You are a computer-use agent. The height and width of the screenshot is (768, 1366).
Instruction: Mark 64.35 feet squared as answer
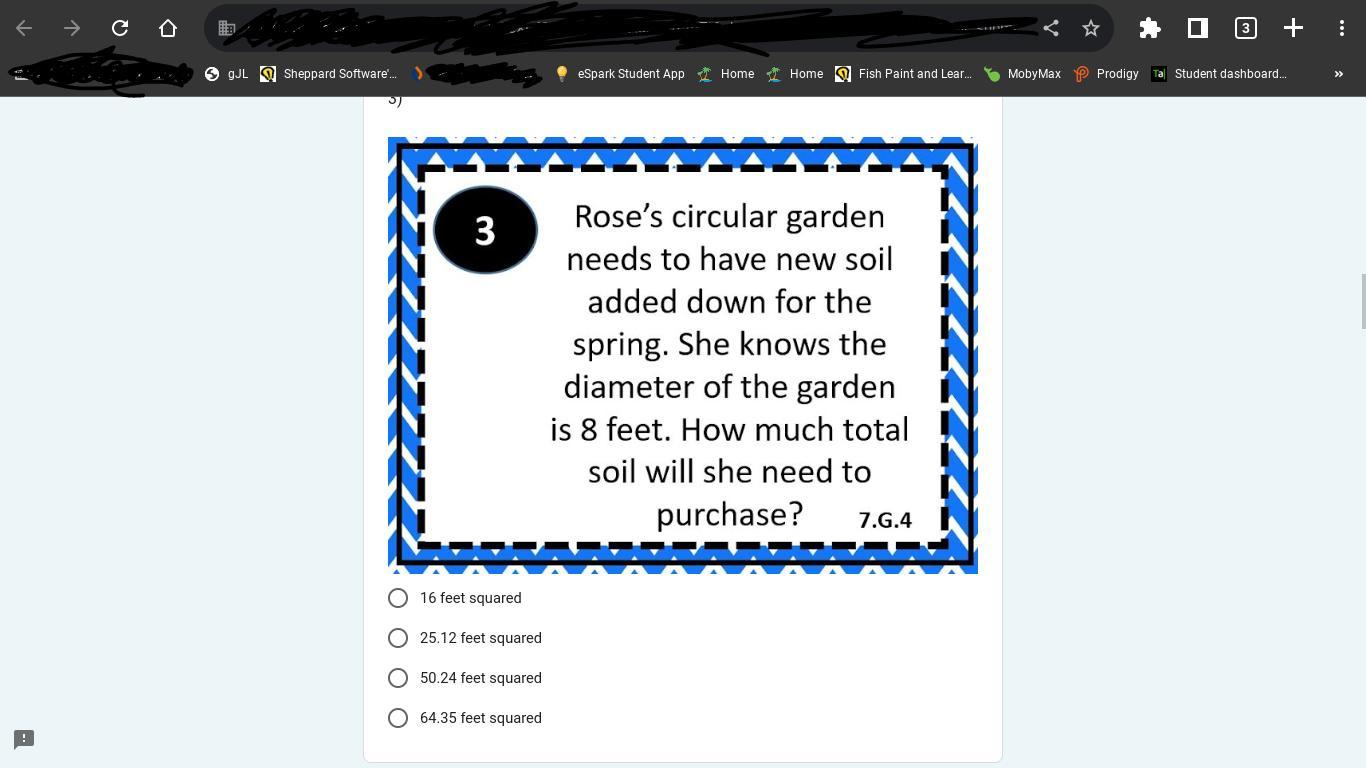(x=398, y=718)
